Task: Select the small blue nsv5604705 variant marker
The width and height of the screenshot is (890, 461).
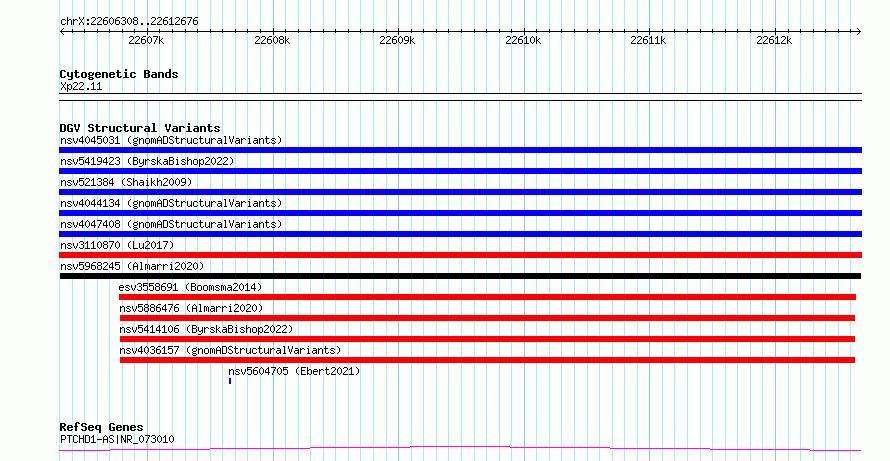Action: tap(230, 381)
